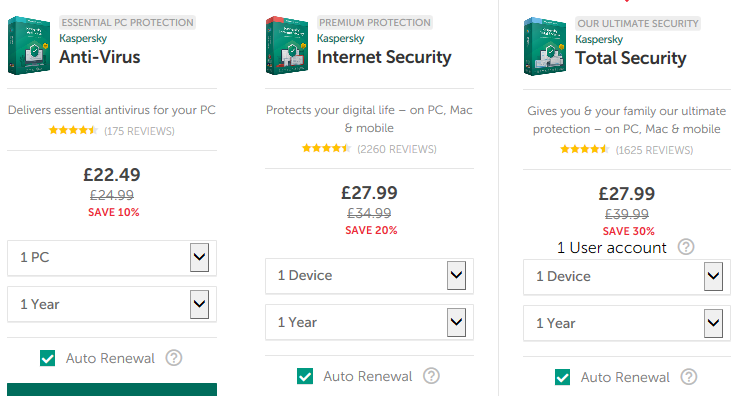Open the 175 Reviews link
Viewport: 734px width, 396px height.
pyautogui.click(x=139, y=131)
